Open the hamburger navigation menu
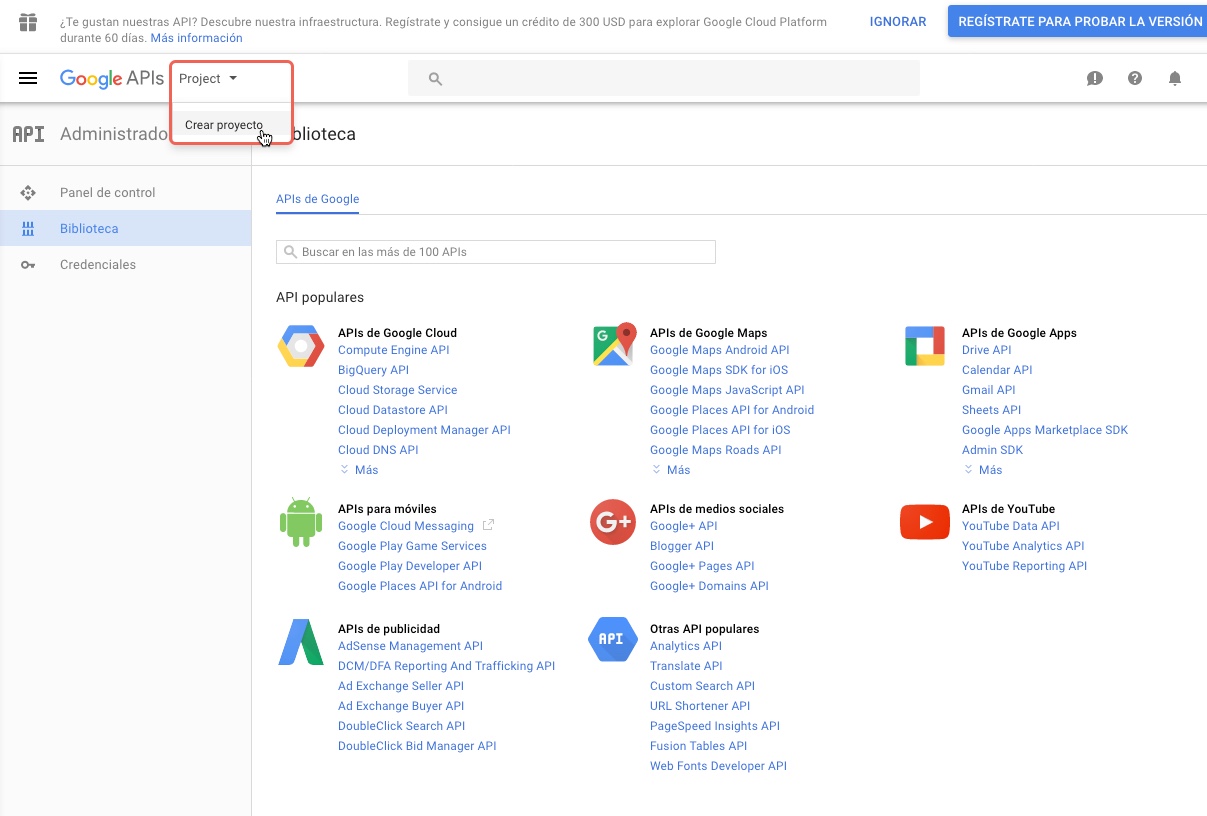 coord(28,78)
